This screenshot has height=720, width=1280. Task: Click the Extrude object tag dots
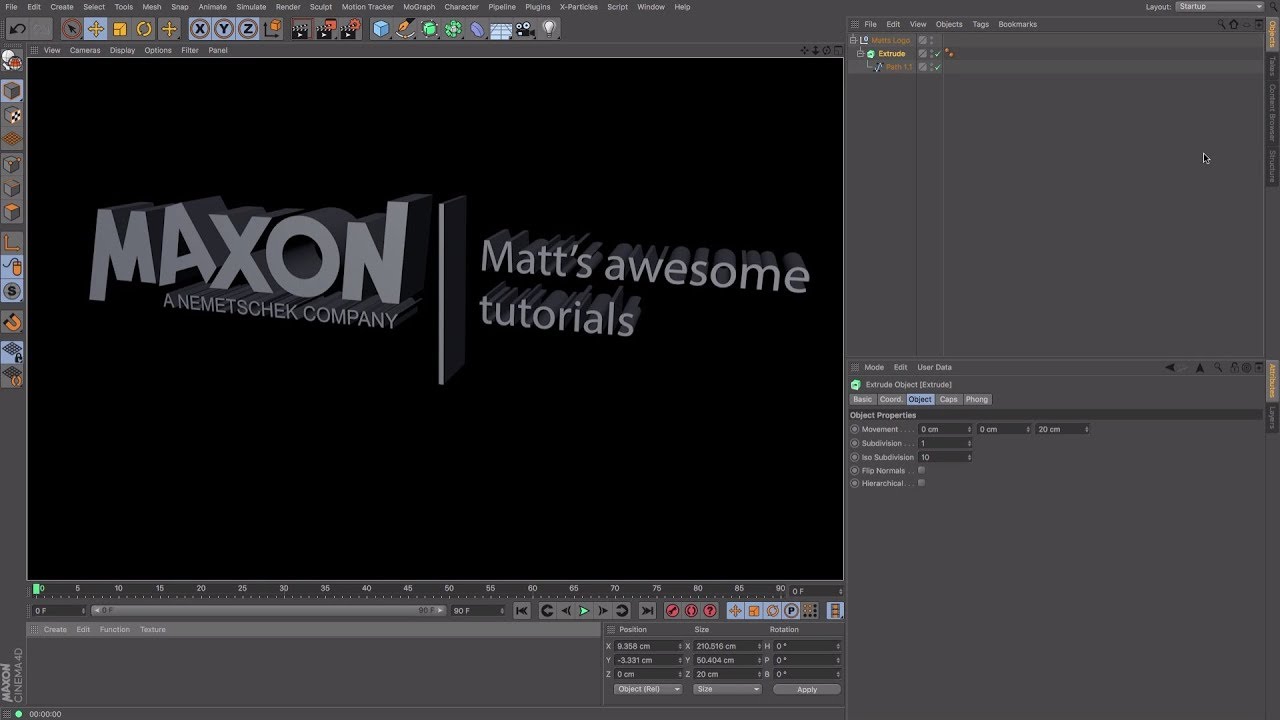[x=949, y=54]
